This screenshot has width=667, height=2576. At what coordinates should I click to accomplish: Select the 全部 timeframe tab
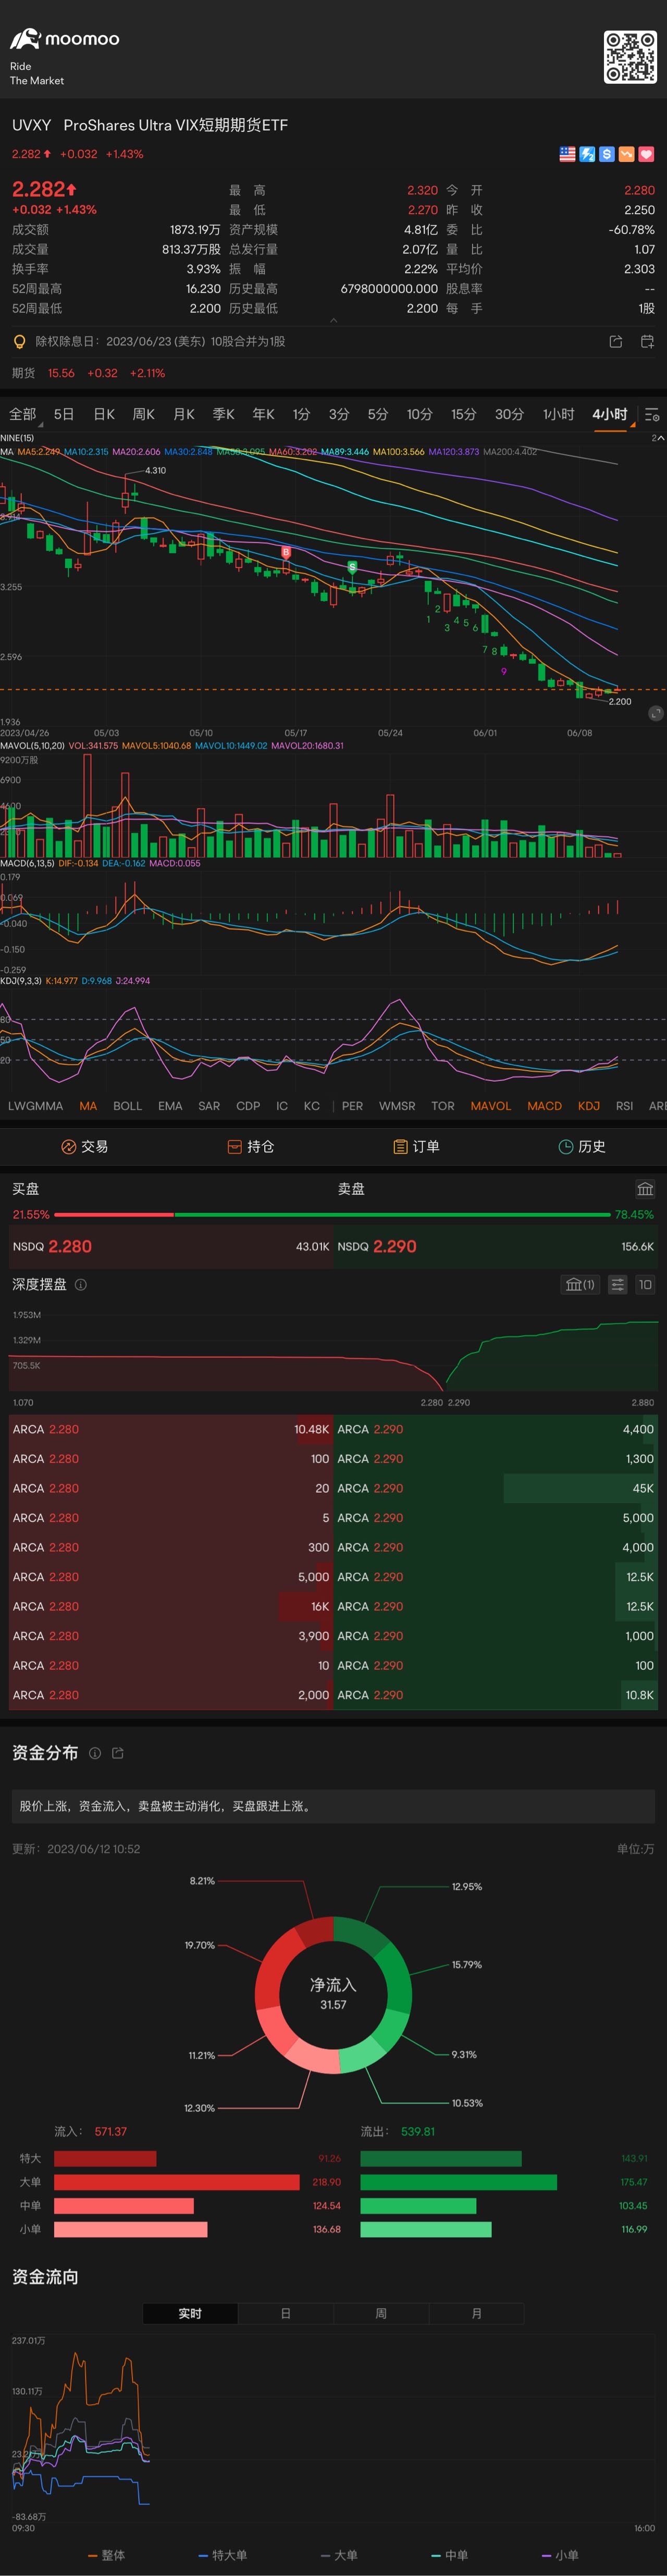tap(22, 414)
